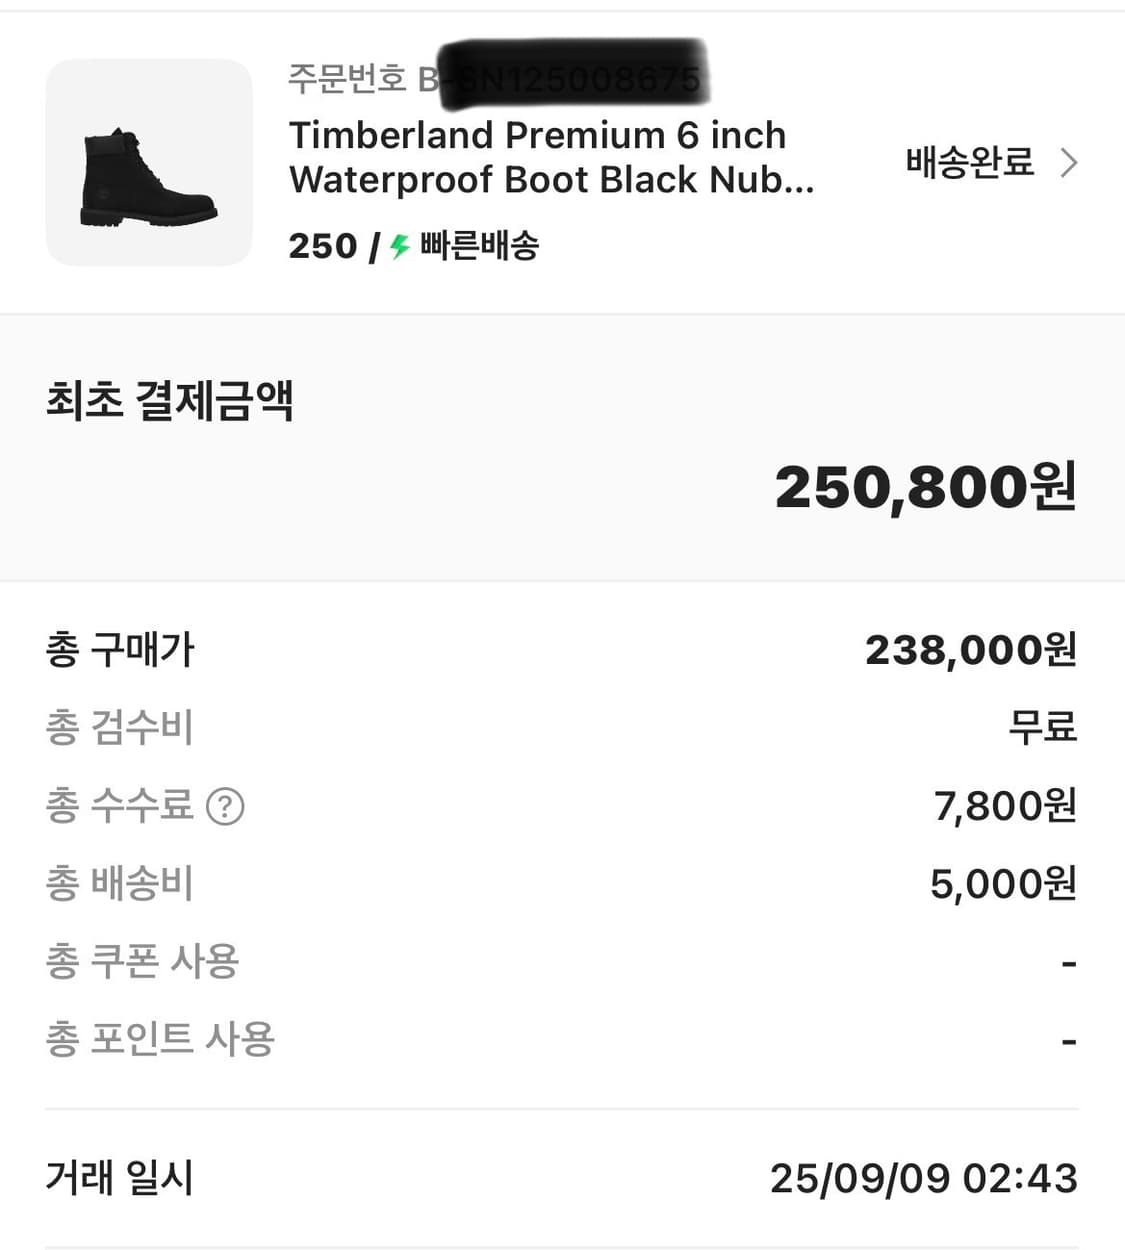Click the 250,800원 total payment amount
Viewport: 1125px width, 1250px height.
[x=925, y=487]
